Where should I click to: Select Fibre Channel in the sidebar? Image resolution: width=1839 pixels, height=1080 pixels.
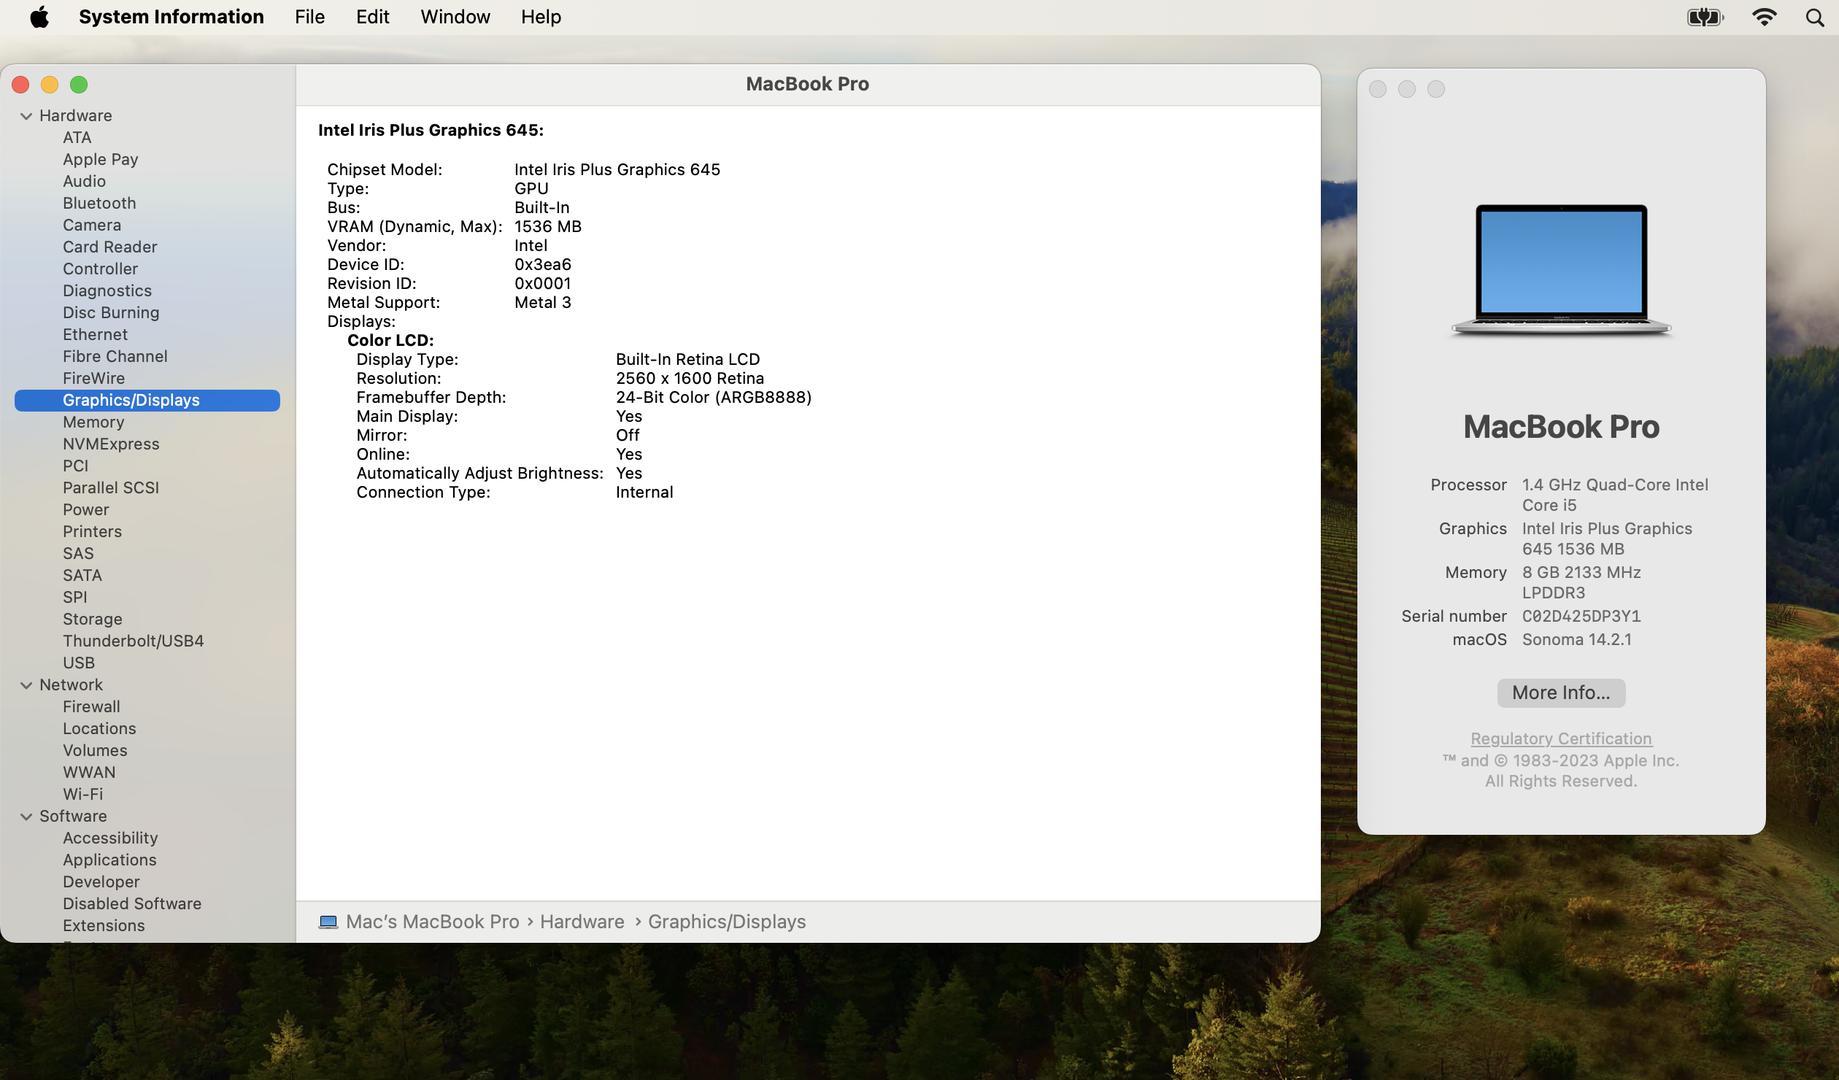(115, 357)
